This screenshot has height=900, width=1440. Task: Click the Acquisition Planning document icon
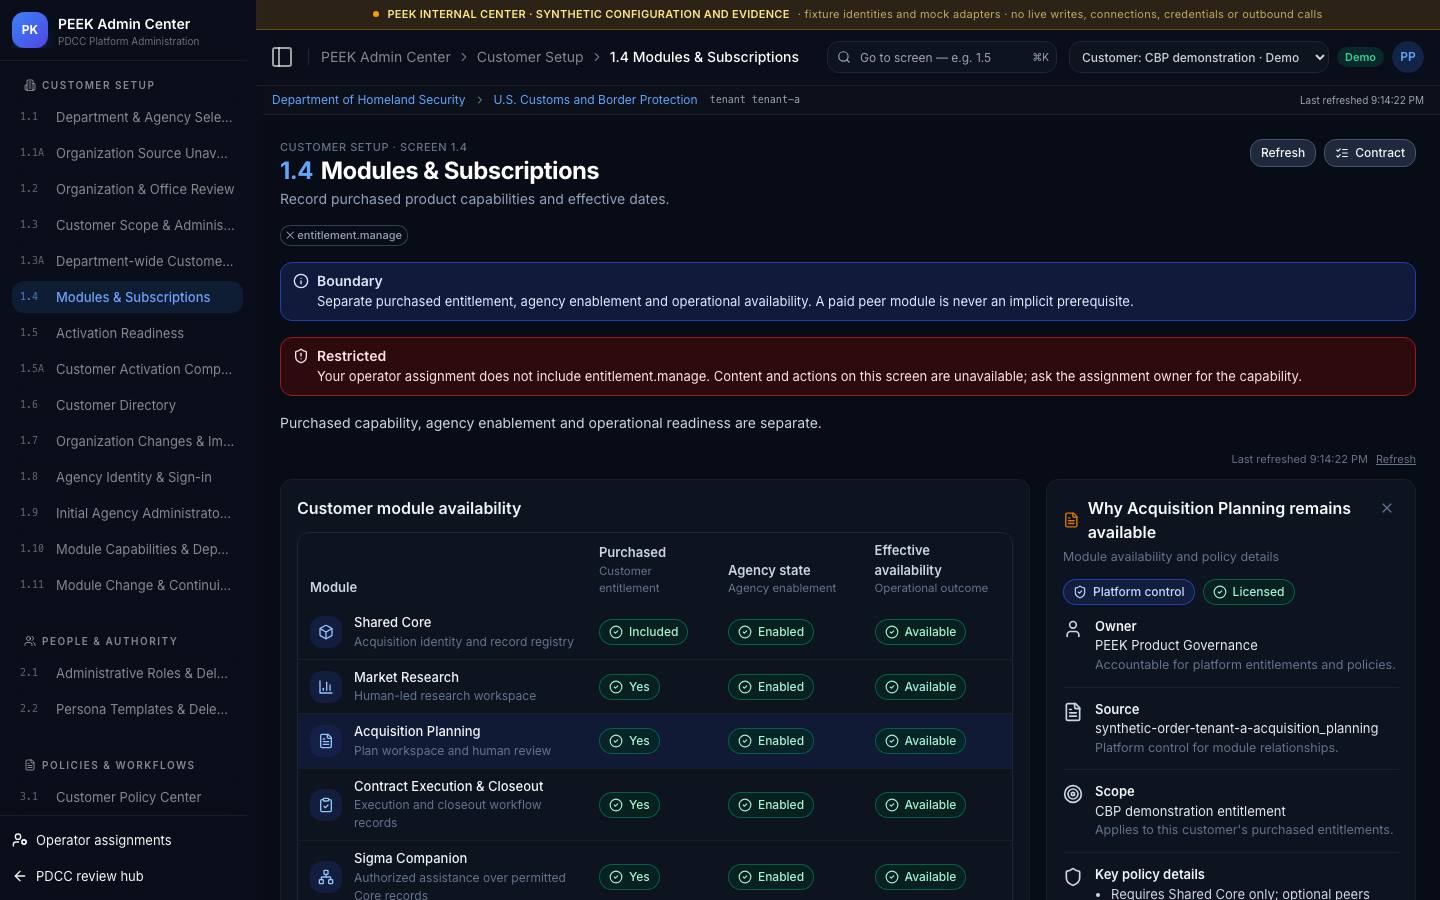click(x=326, y=741)
